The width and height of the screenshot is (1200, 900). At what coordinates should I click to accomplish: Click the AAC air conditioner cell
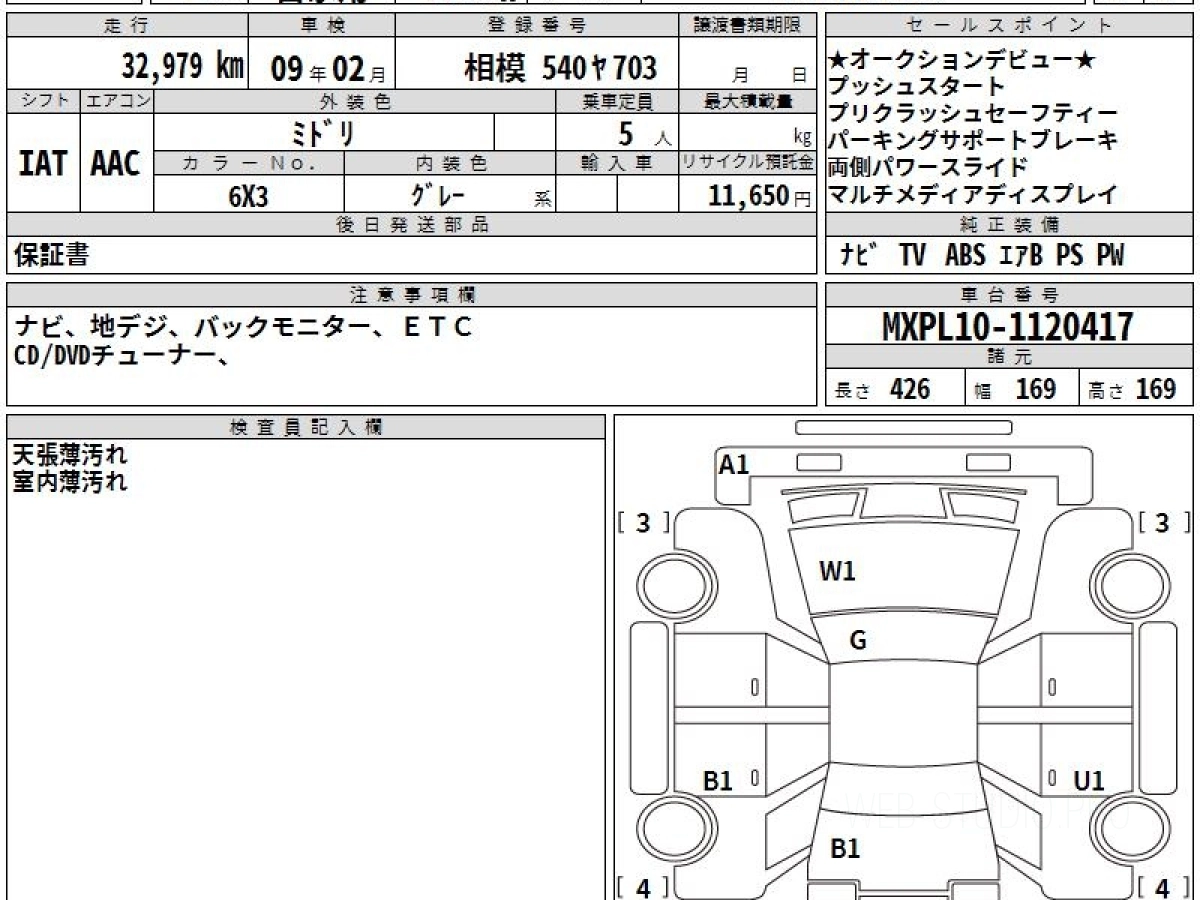[x=116, y=164]
